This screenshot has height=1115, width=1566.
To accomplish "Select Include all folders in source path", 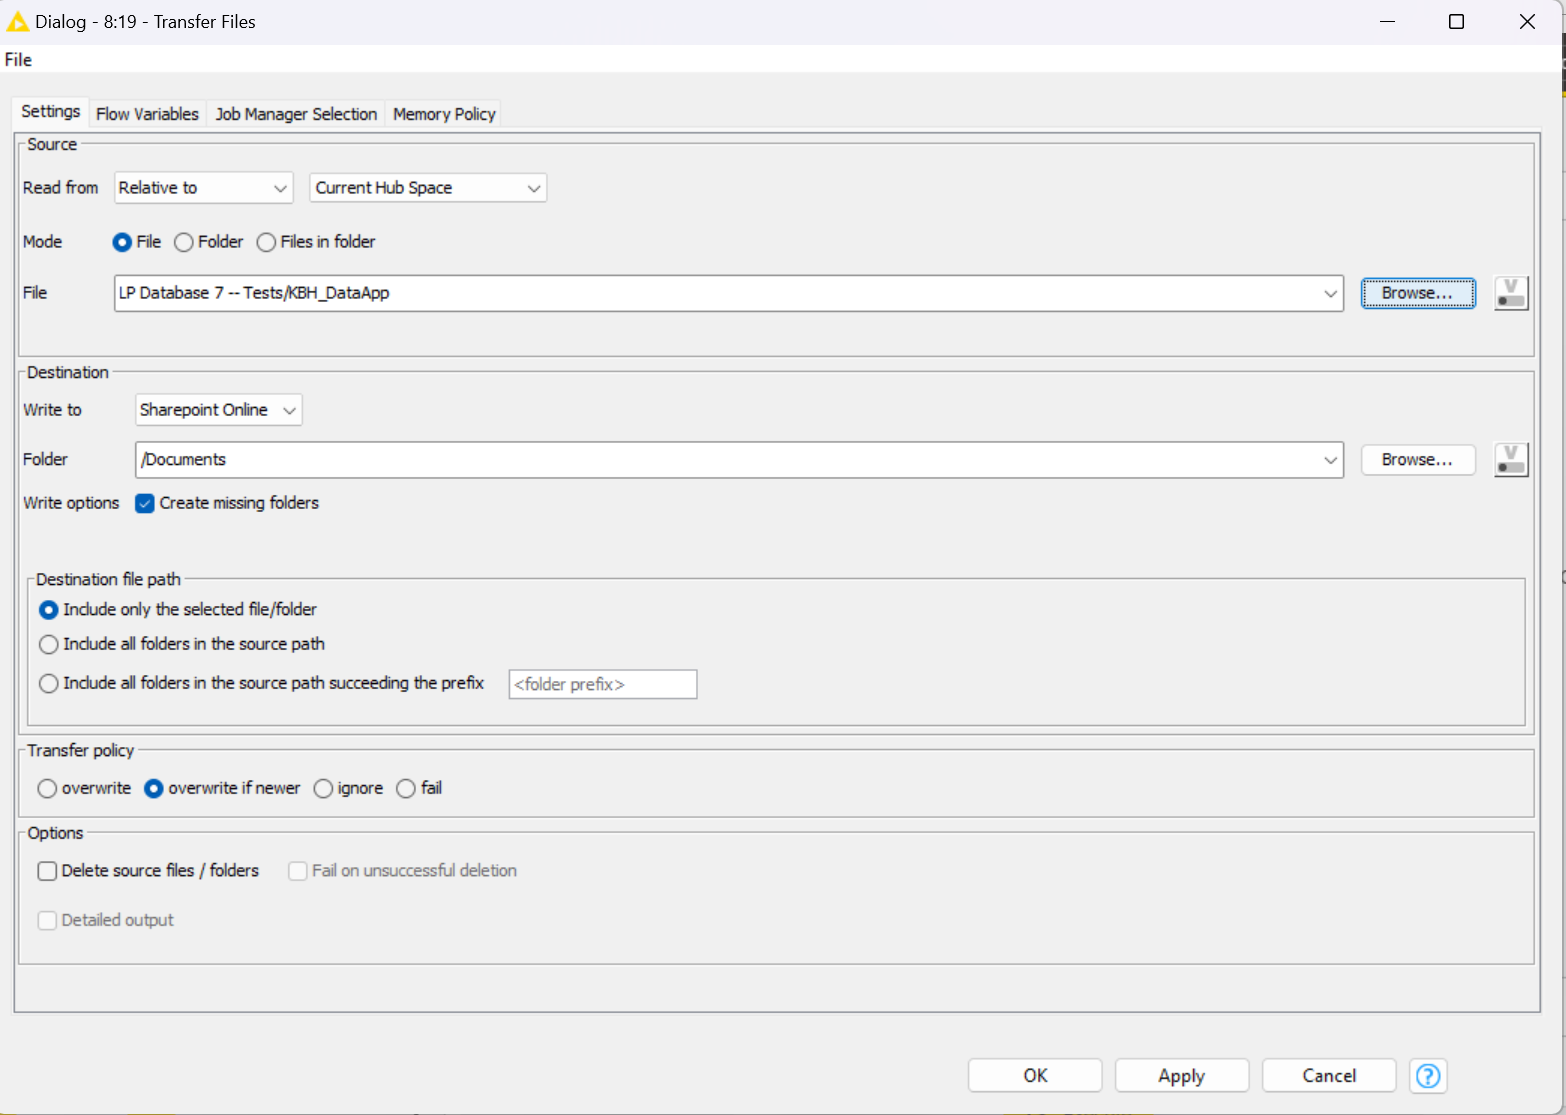I will click(49, 645).
